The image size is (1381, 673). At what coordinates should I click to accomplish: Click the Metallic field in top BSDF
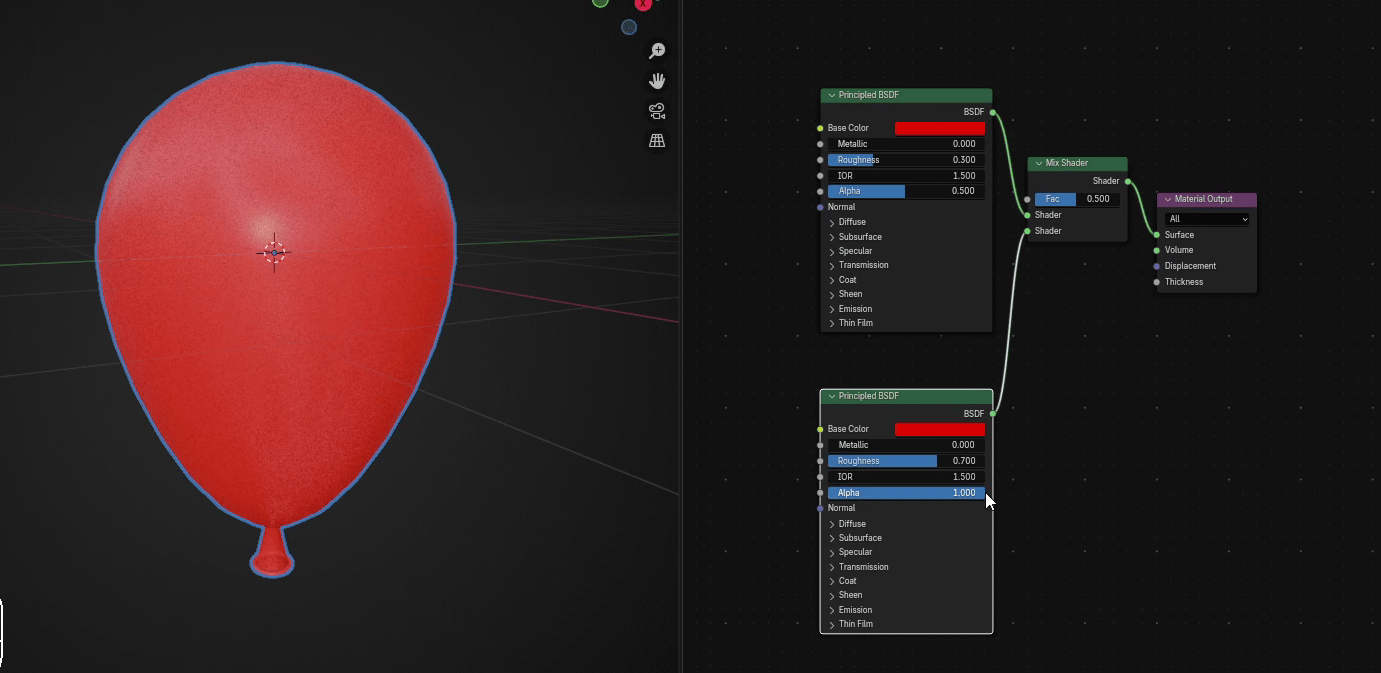coord(905,144)
